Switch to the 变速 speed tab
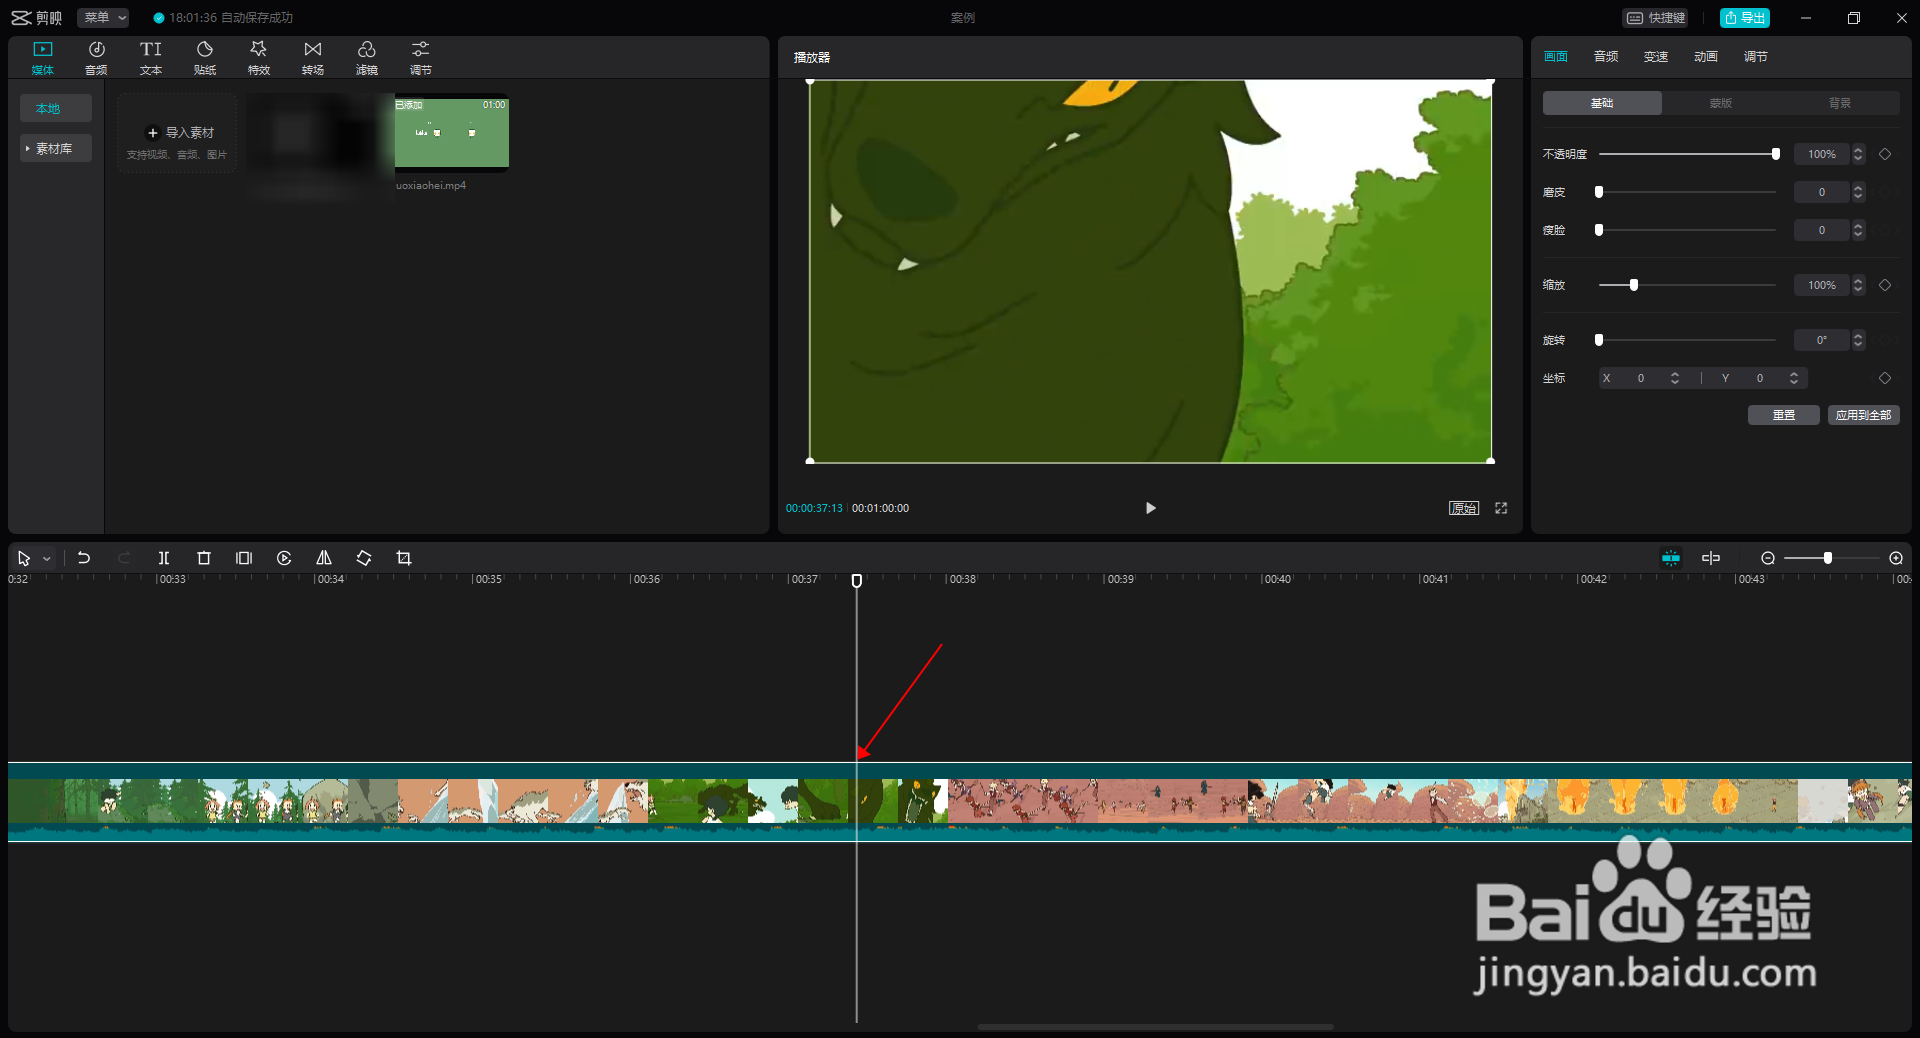This screenshot has height=1038, width=1920. pos(1656,57)
